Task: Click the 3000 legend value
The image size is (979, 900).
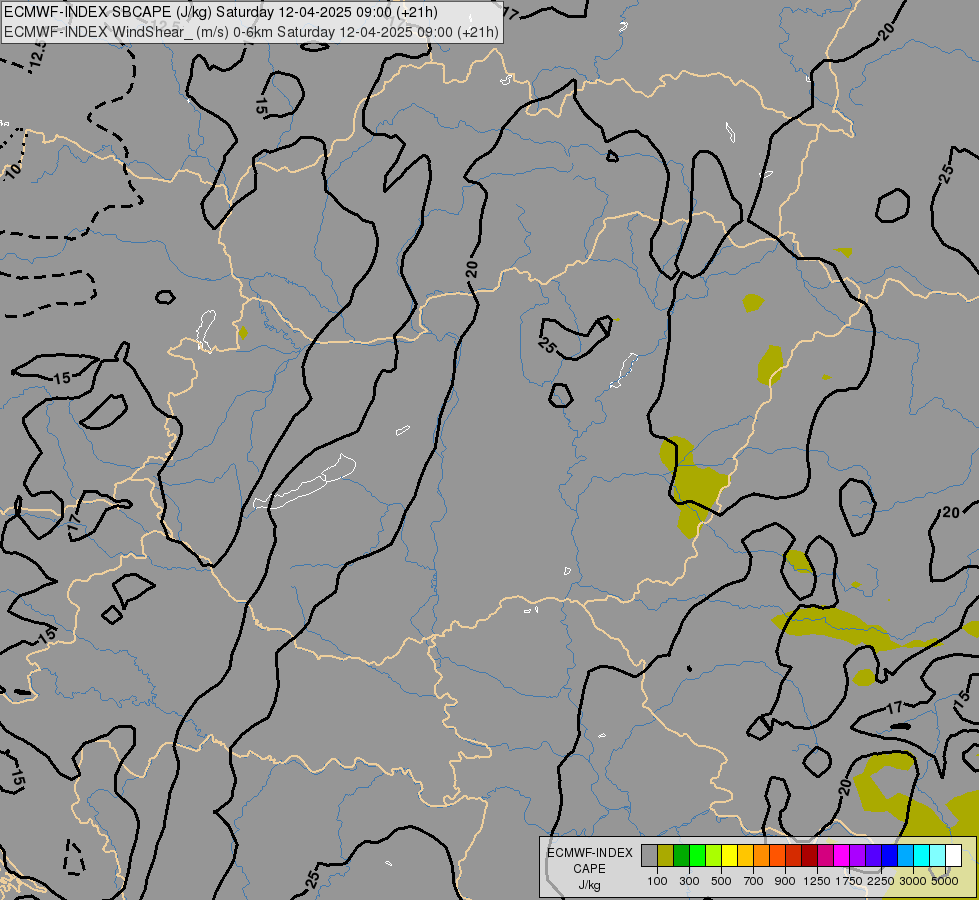Action: (913, 881)
